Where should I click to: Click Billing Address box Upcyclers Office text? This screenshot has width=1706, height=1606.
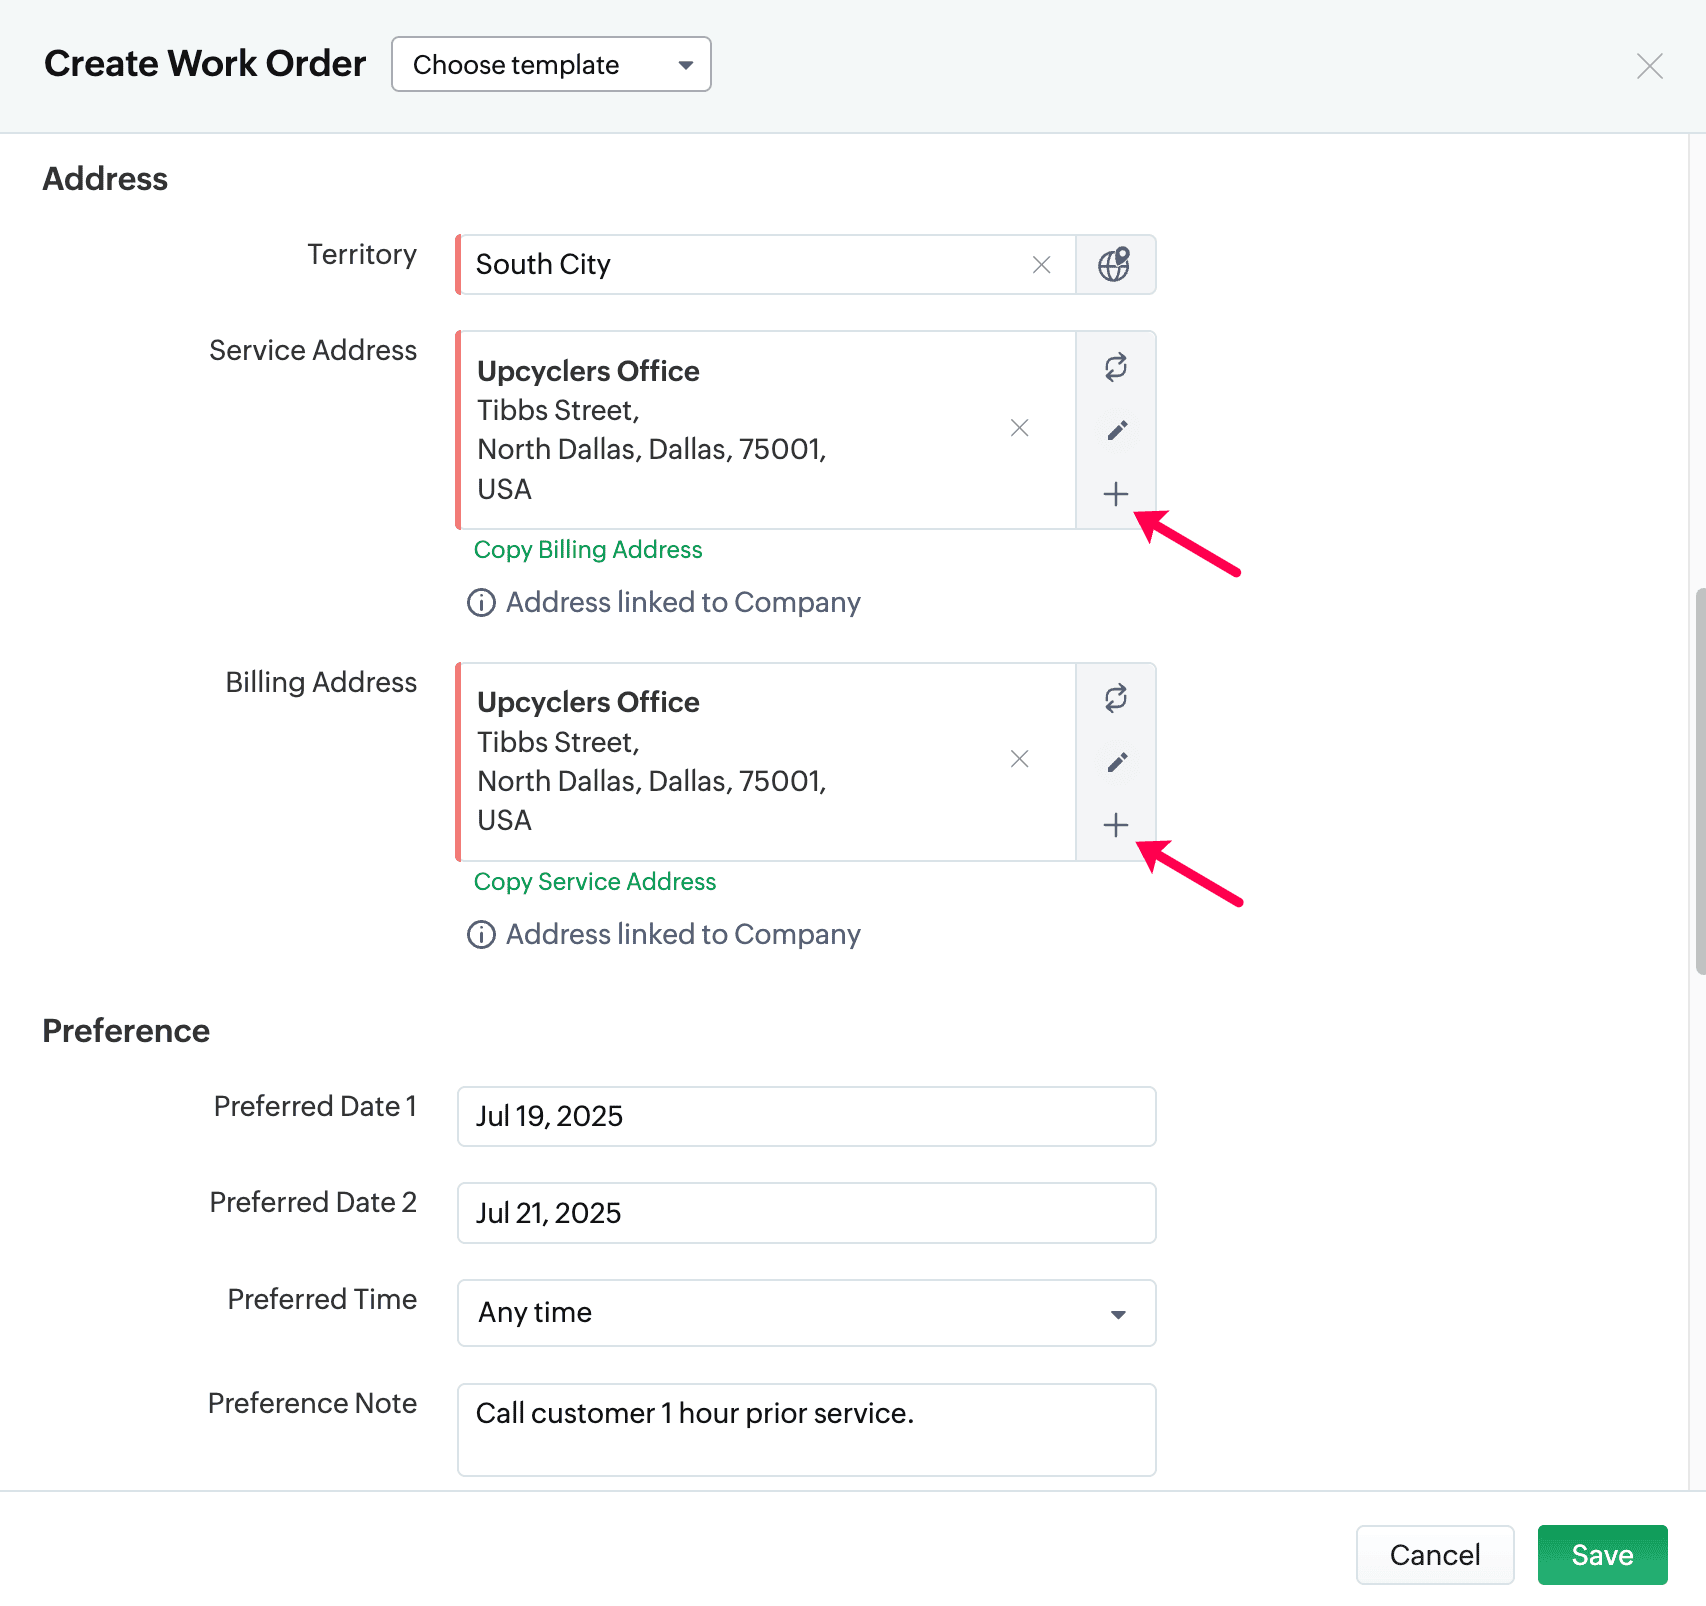[588, 702]
